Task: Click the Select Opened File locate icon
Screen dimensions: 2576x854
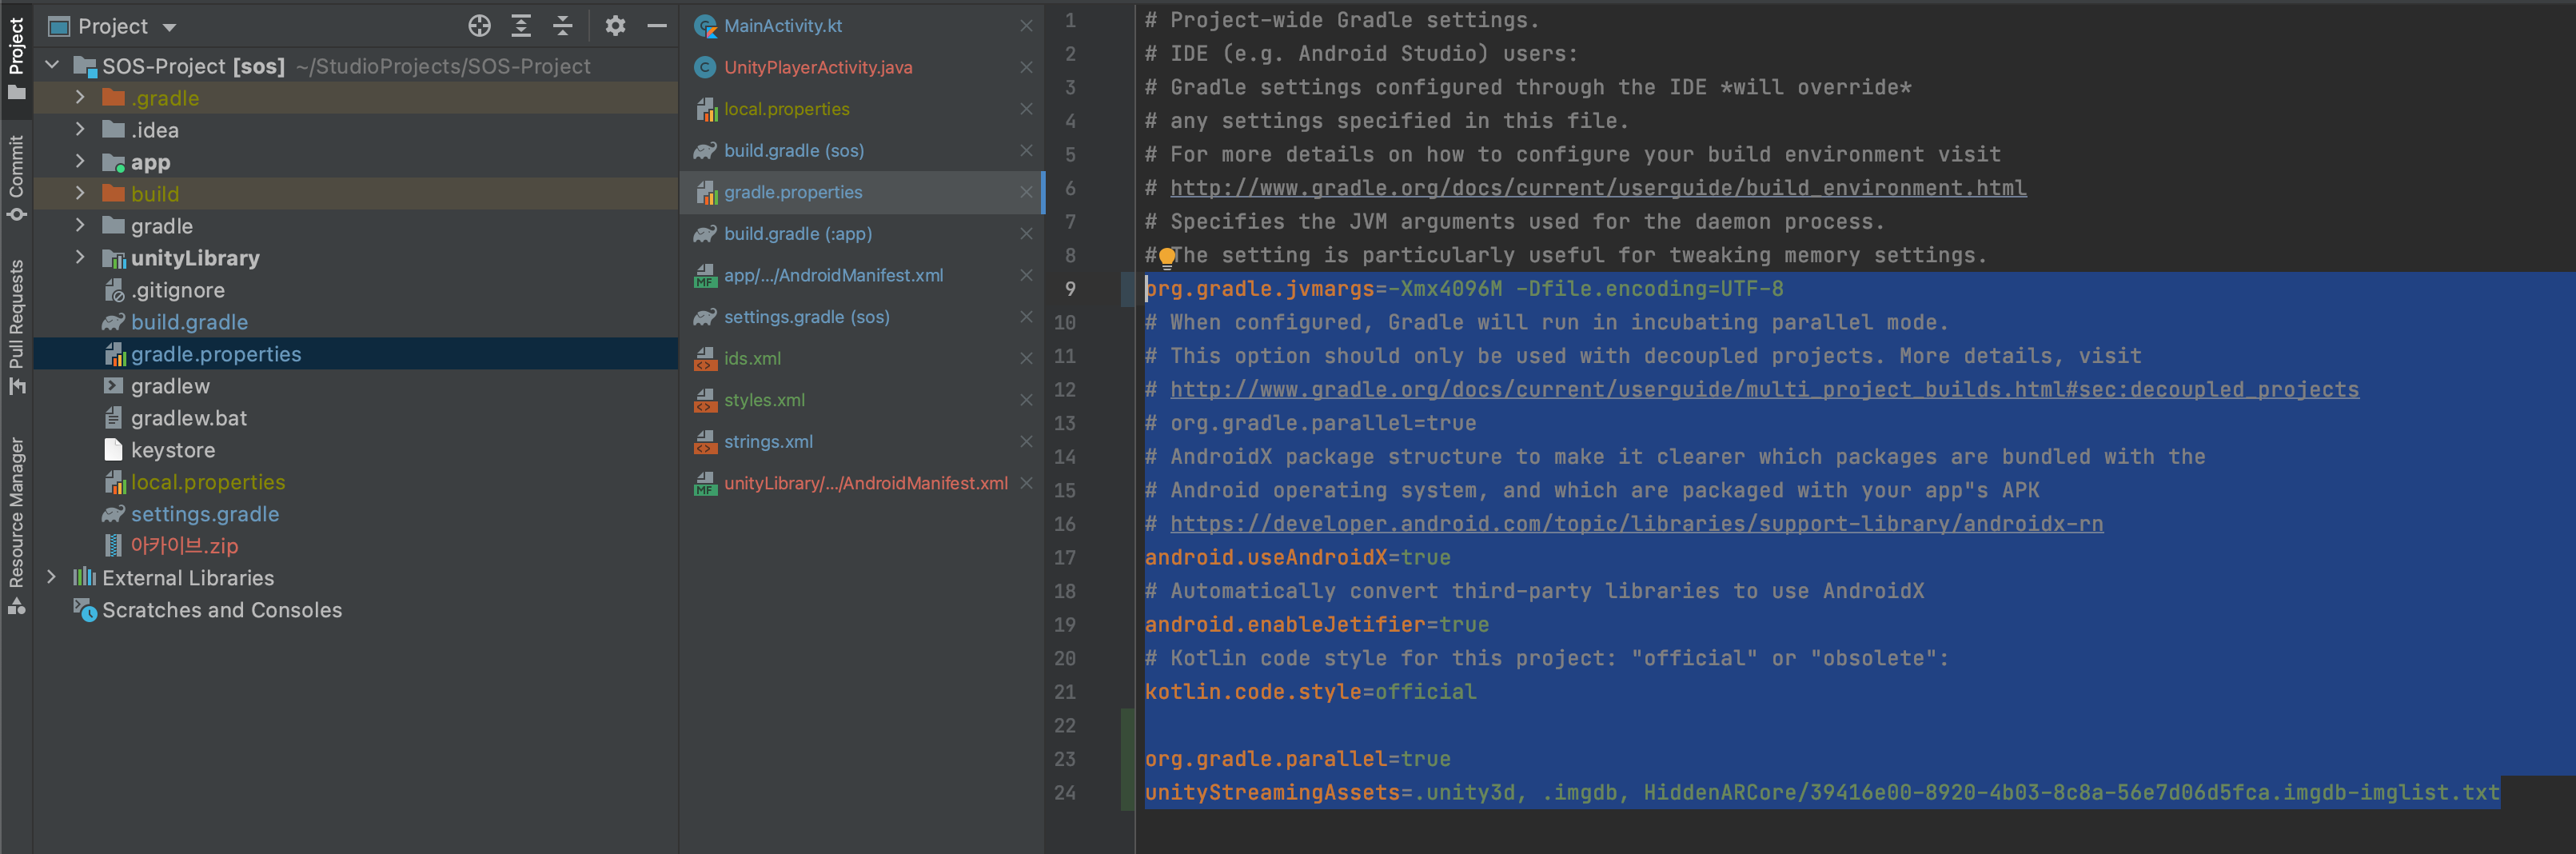Action: pos(479,26)
